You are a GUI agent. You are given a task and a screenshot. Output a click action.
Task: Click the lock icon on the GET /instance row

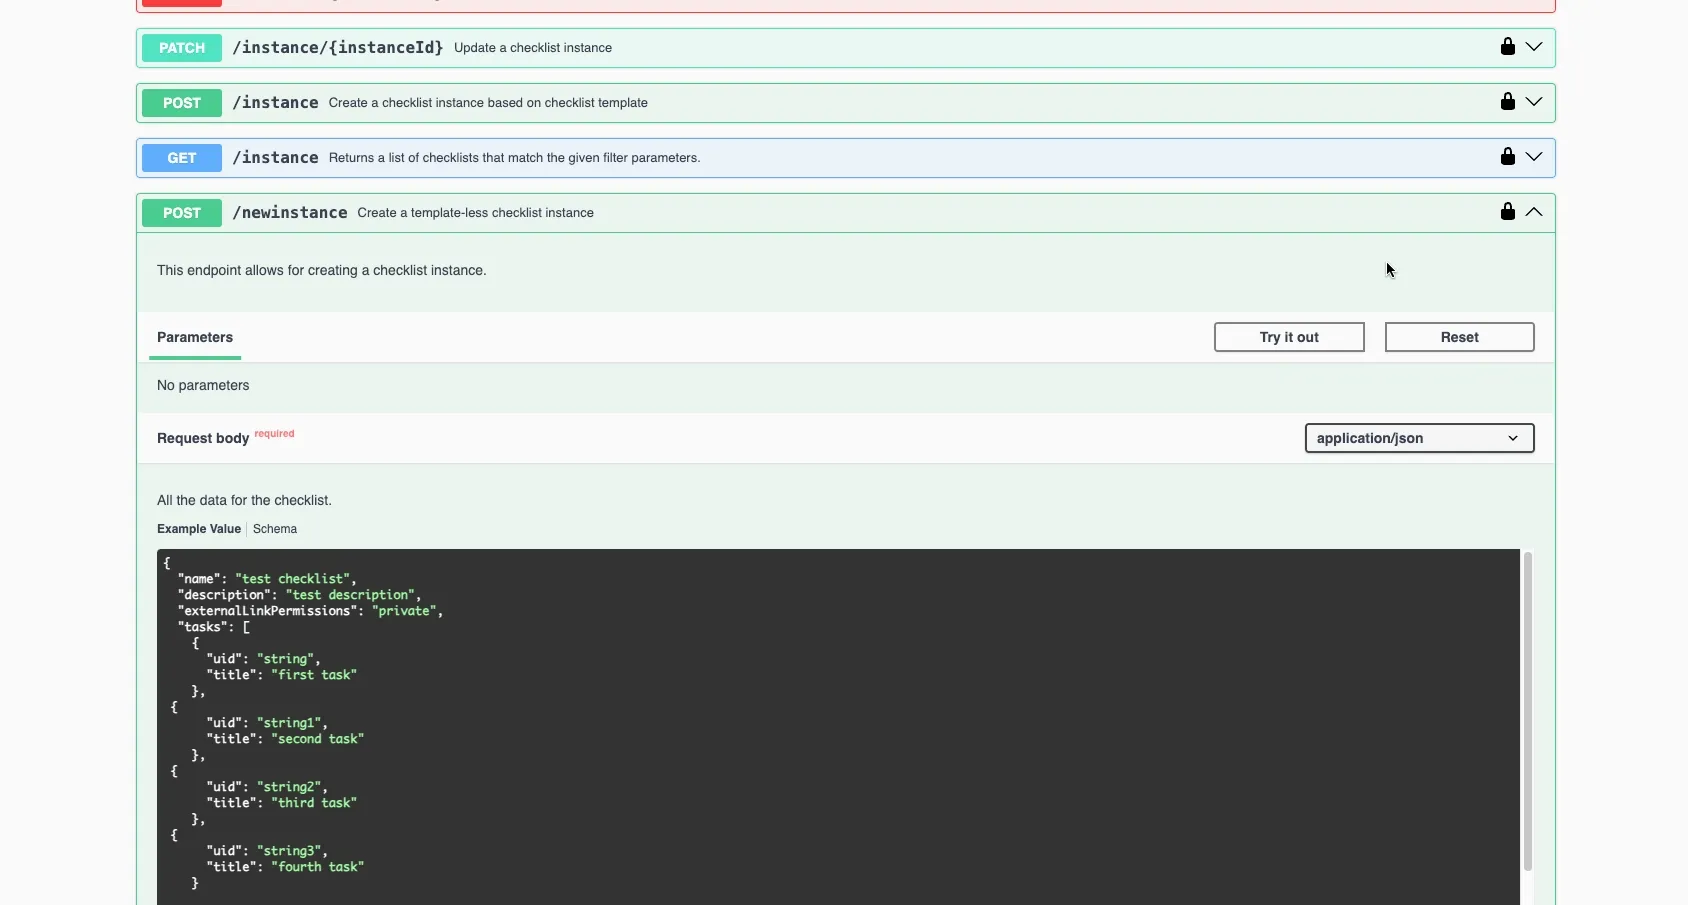point(1507,156)
